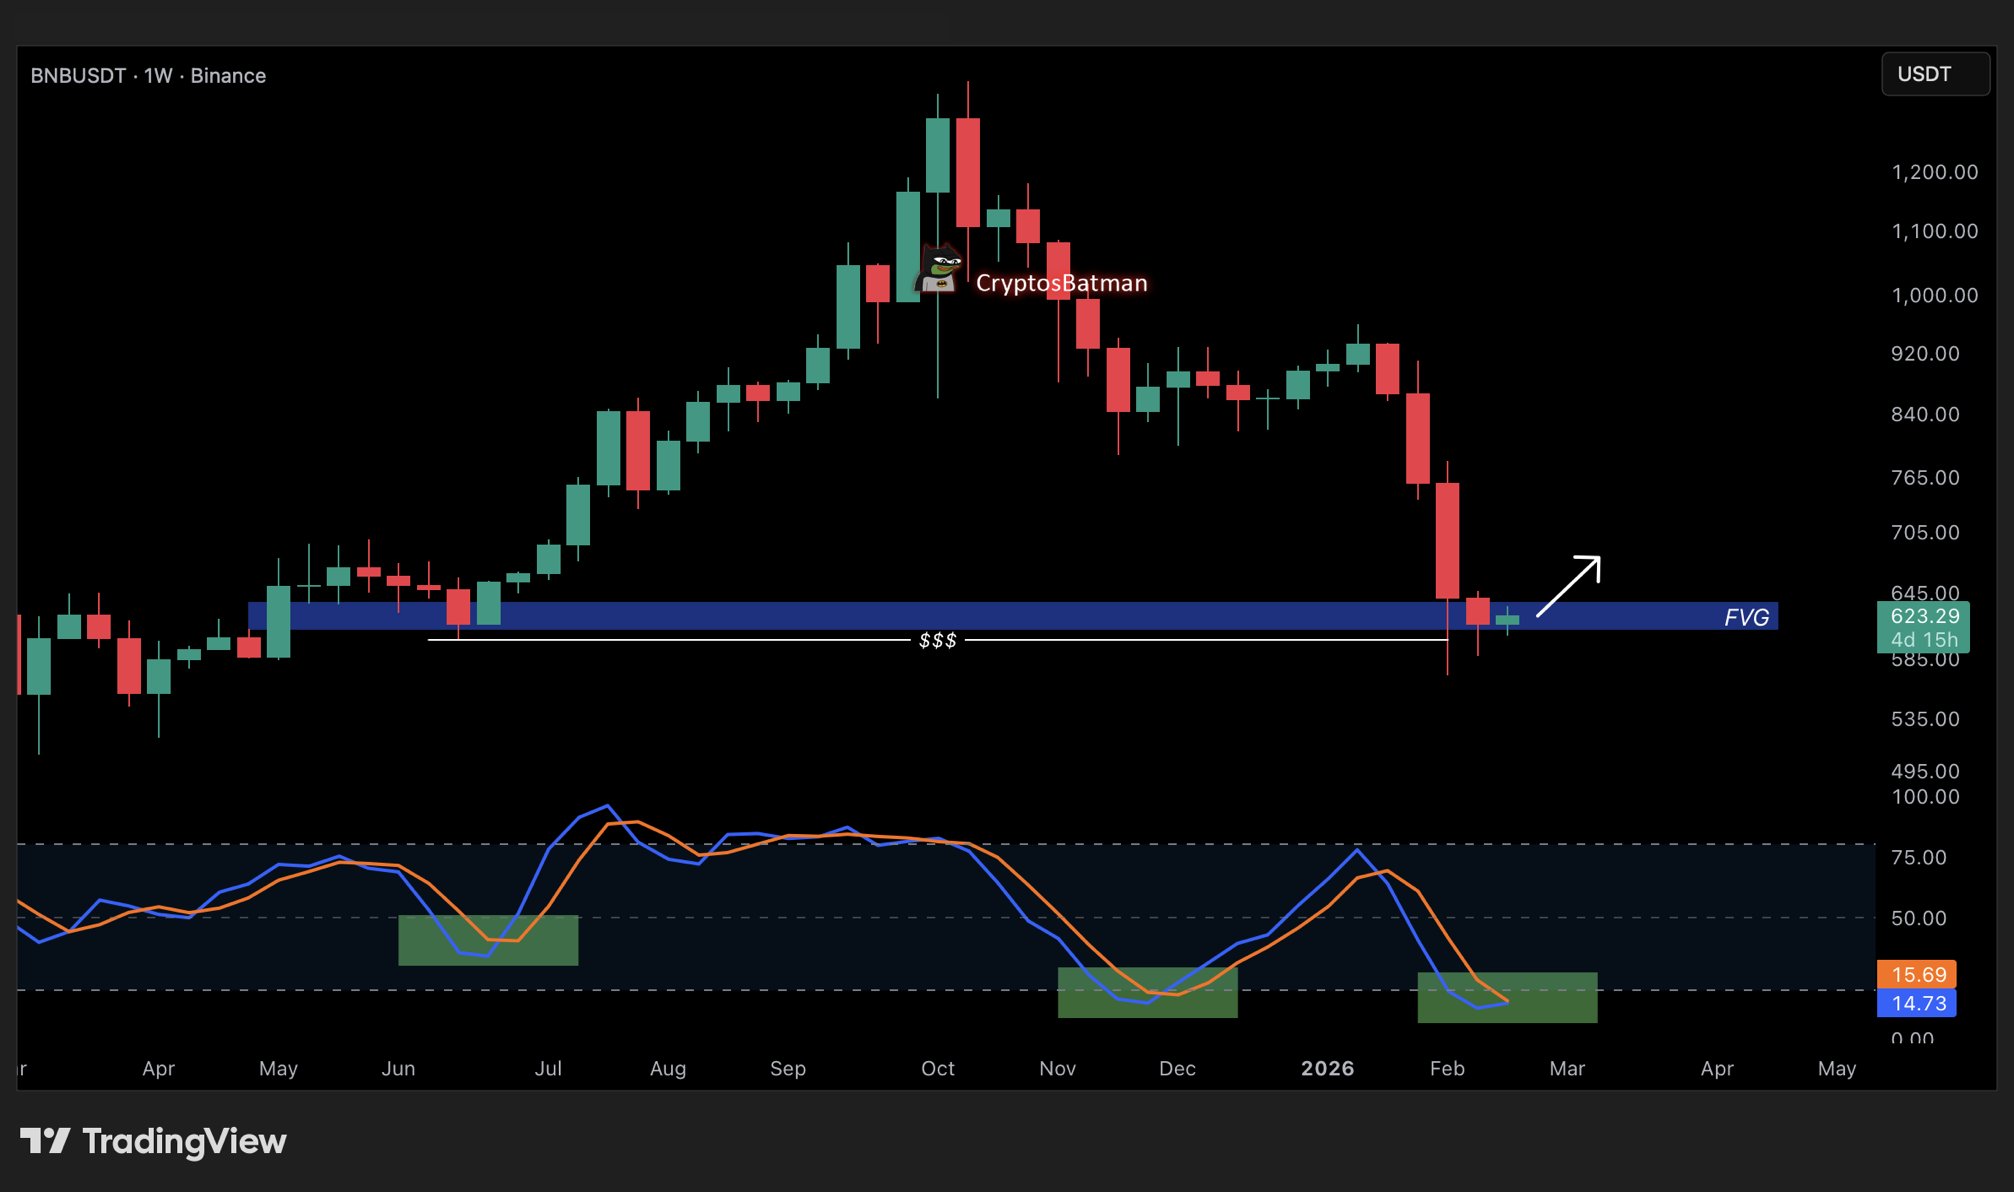Click the TradingView wordmark text

(x=184, y=1141)
